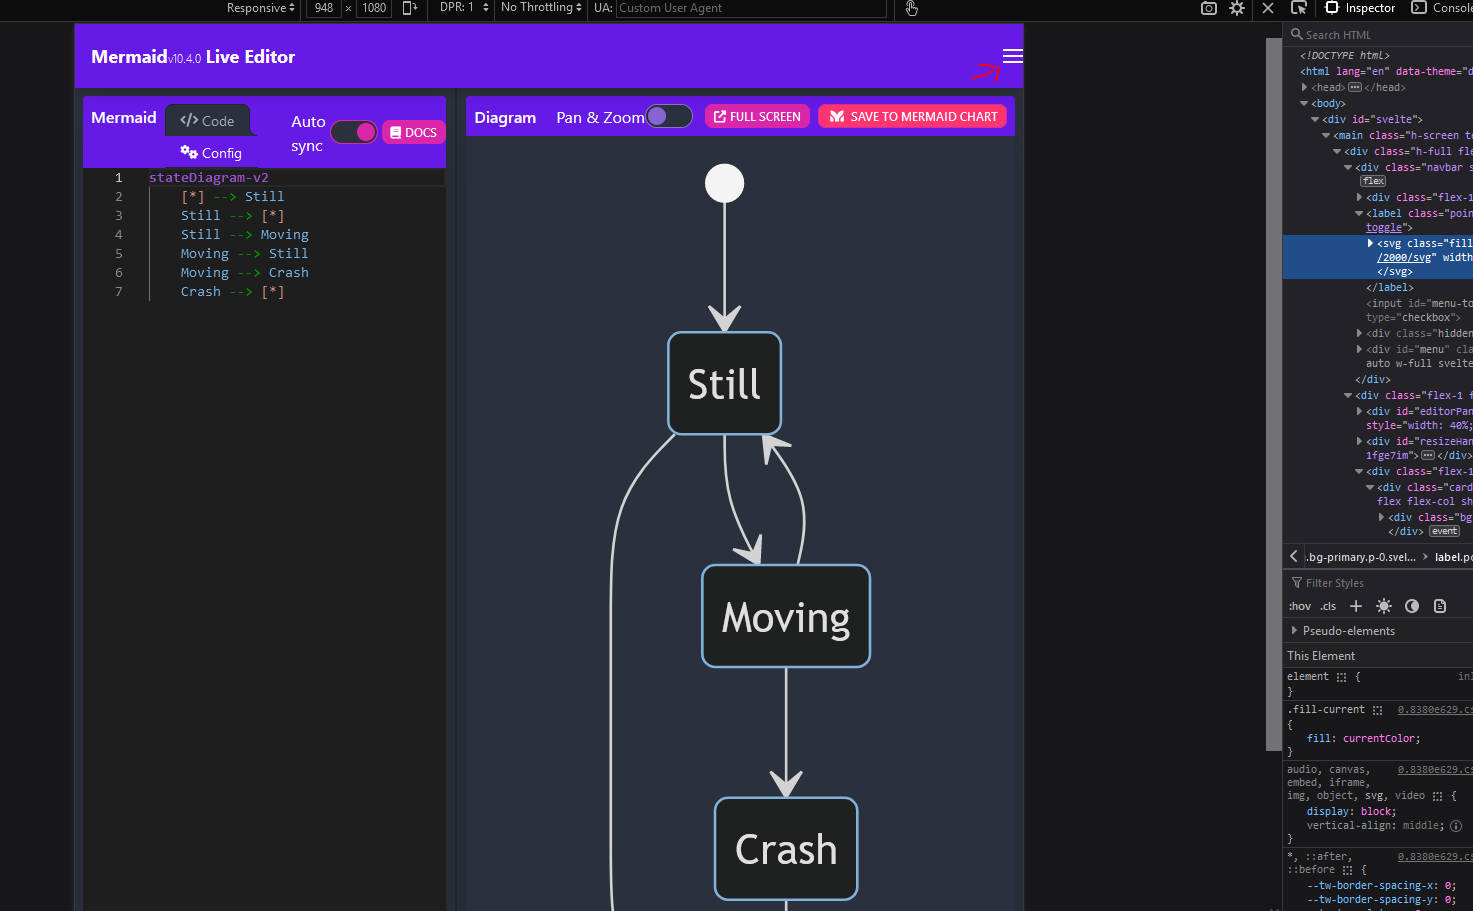
Task: Open the No Throttling dropdown
Action: [x=540, y=8]
